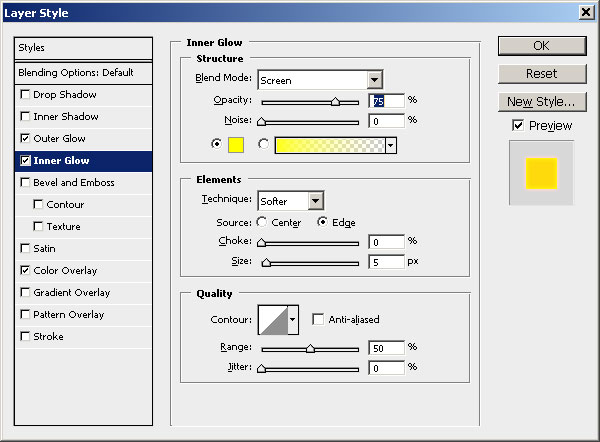Uncheck the Outer Glow effect
The height and width of the screenshot is (442, 600).
[x=25, y=138]
